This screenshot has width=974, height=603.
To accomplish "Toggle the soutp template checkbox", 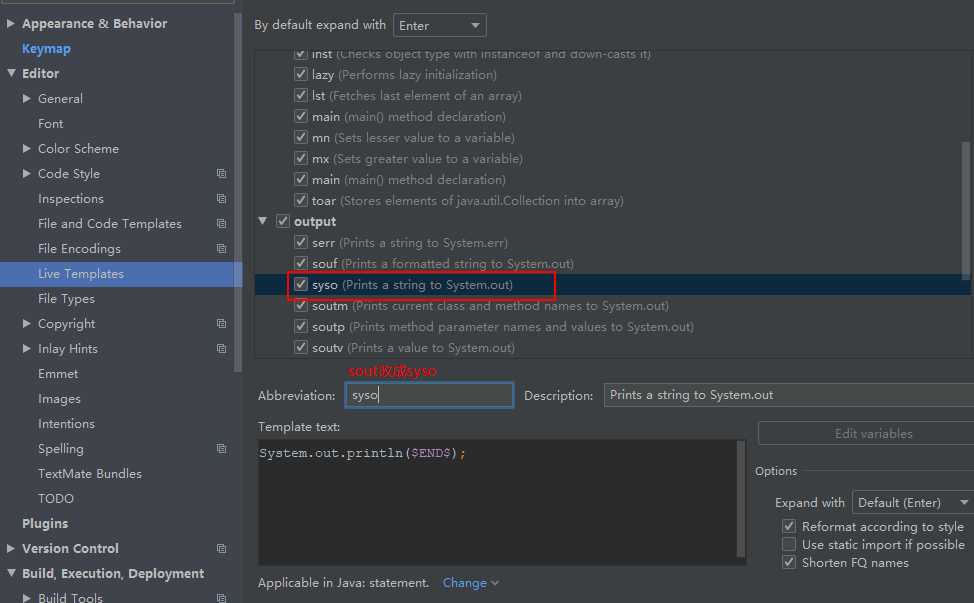I will (301, 326).
